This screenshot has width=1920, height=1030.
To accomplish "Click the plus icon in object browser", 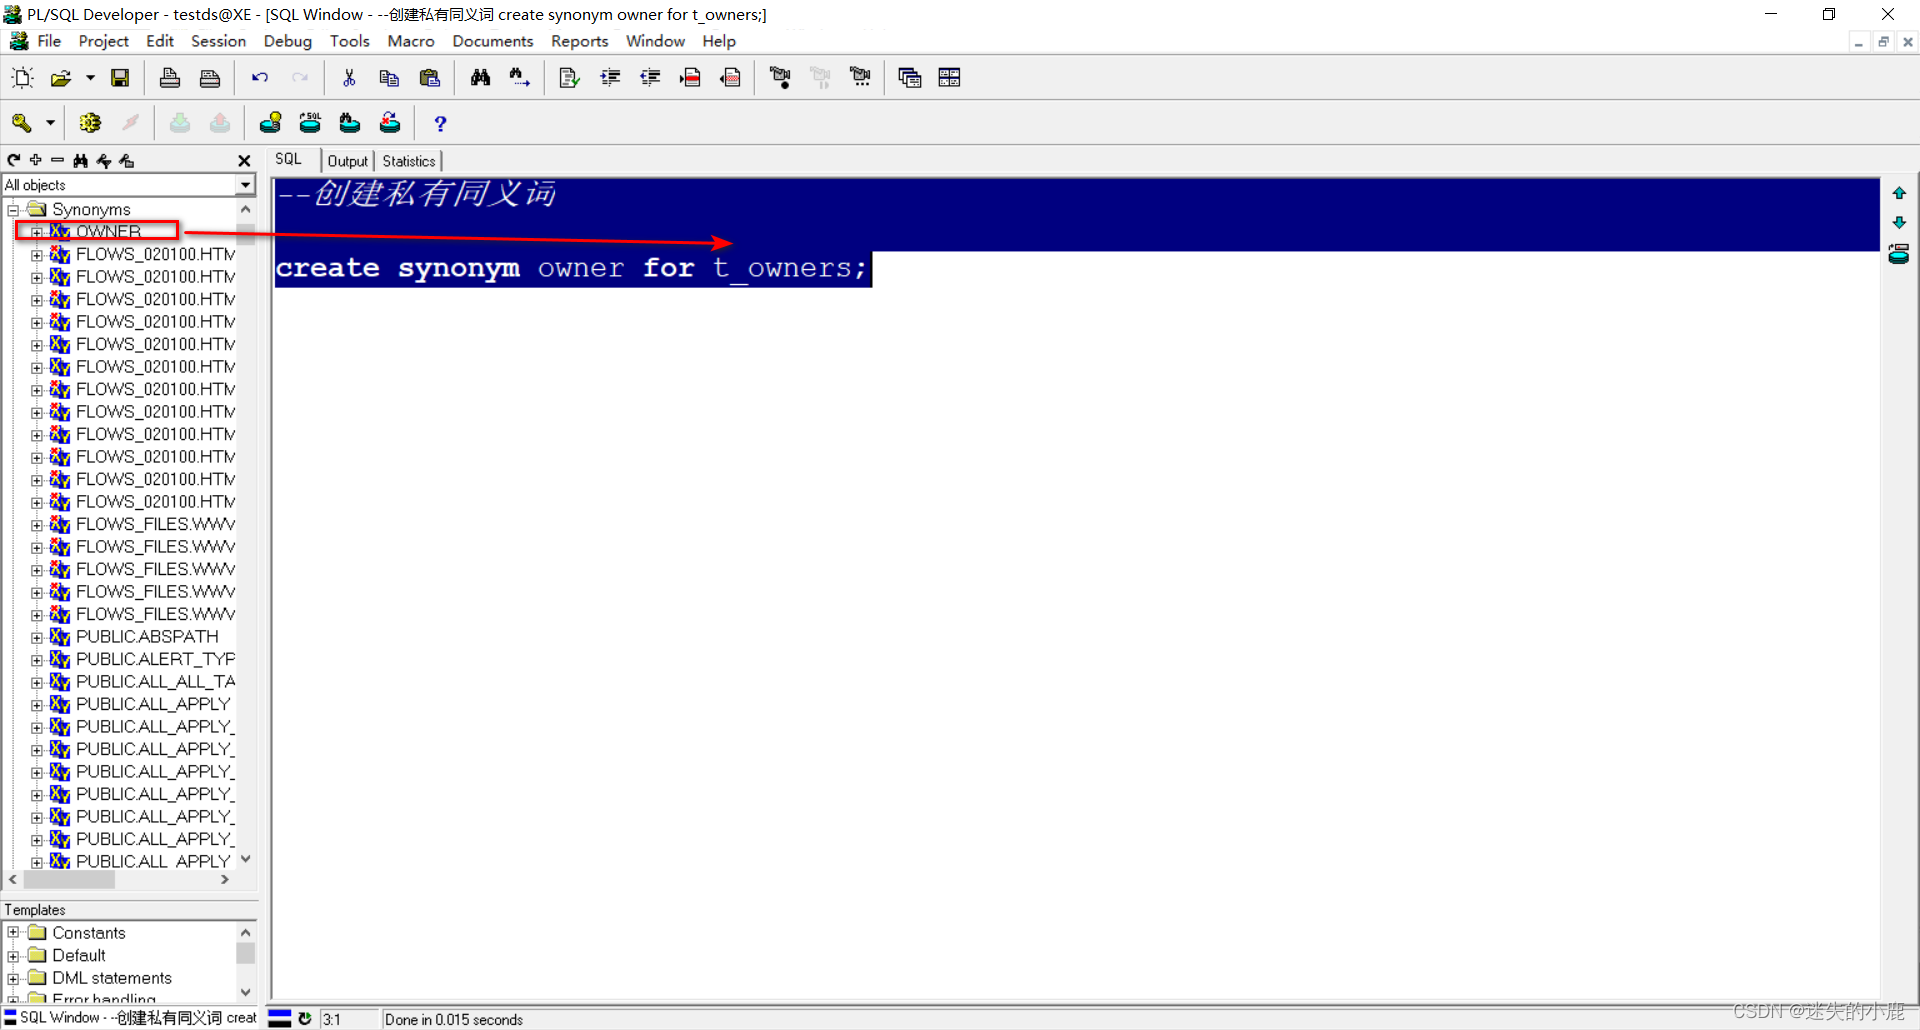I will [x=36, y=160].
